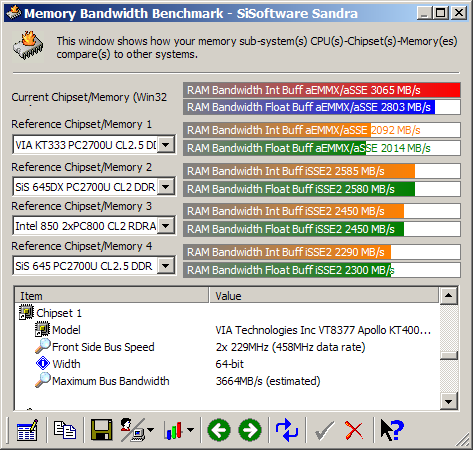Click the green Float Buff 2014 MB/s bar
Viewport: 473px width, 450px height.
[322, 148]
